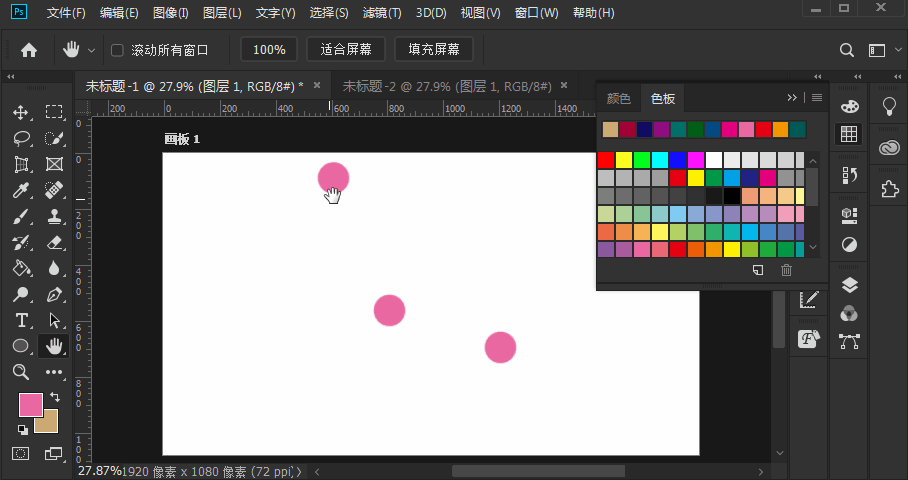Select the History Brush tool

point(21,243)
